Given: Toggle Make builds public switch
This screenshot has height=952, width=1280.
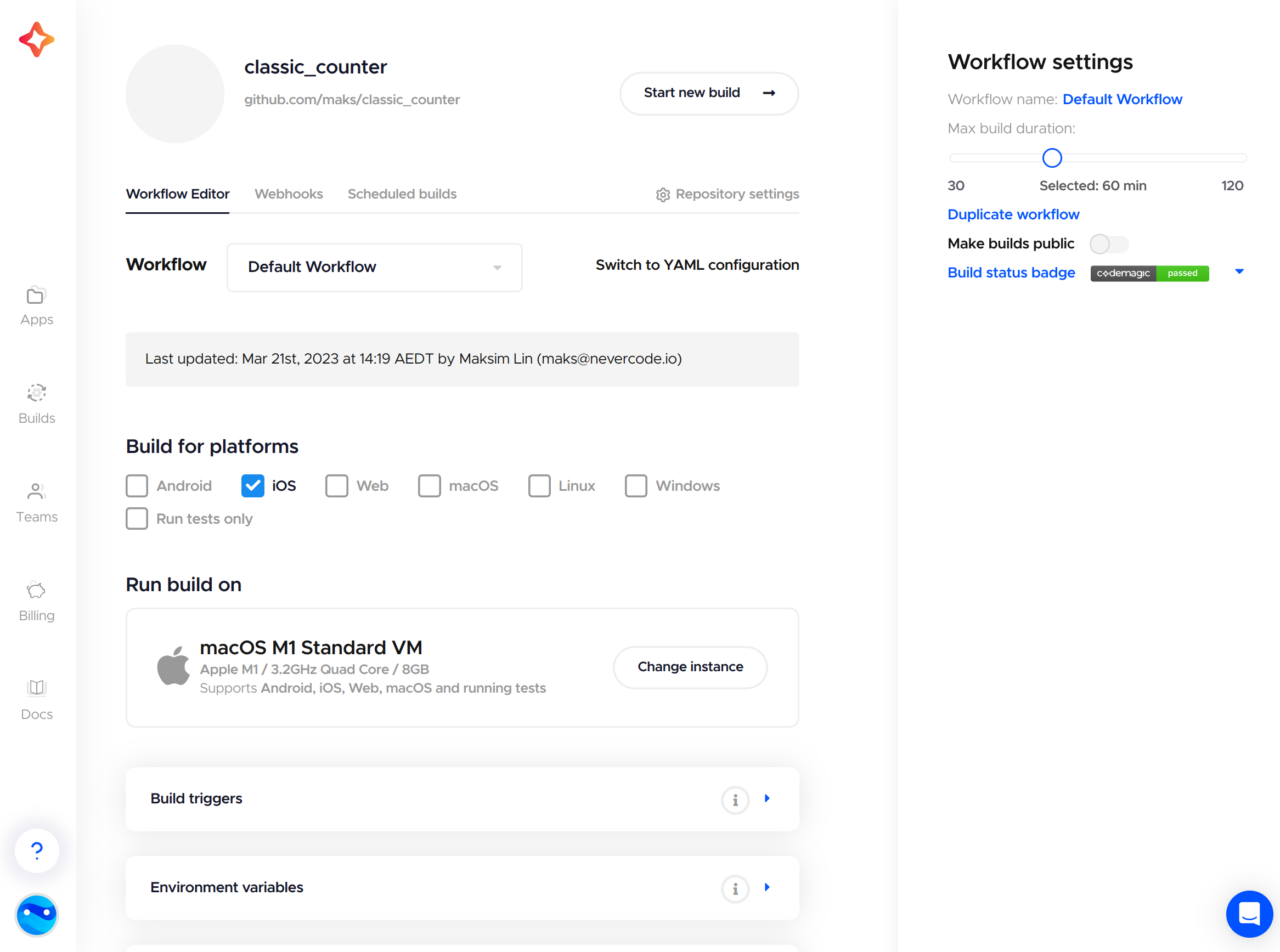Looking at the screenshot, I should [1108, 244].
